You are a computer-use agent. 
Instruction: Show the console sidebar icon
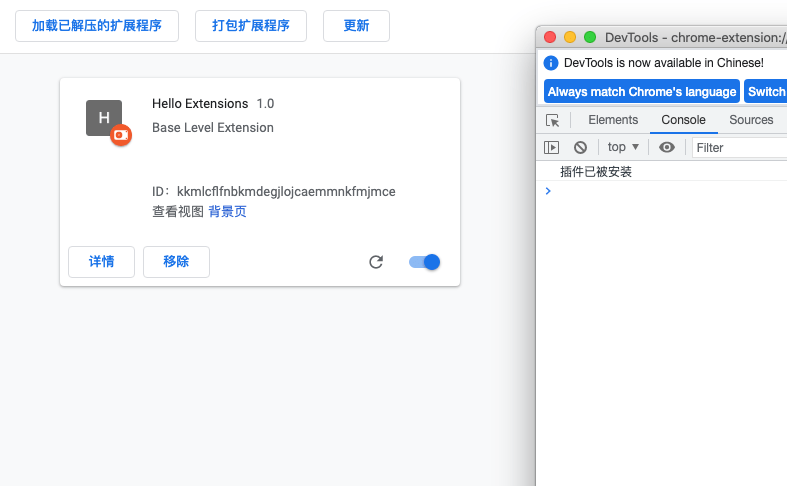(x=551, y=147)
